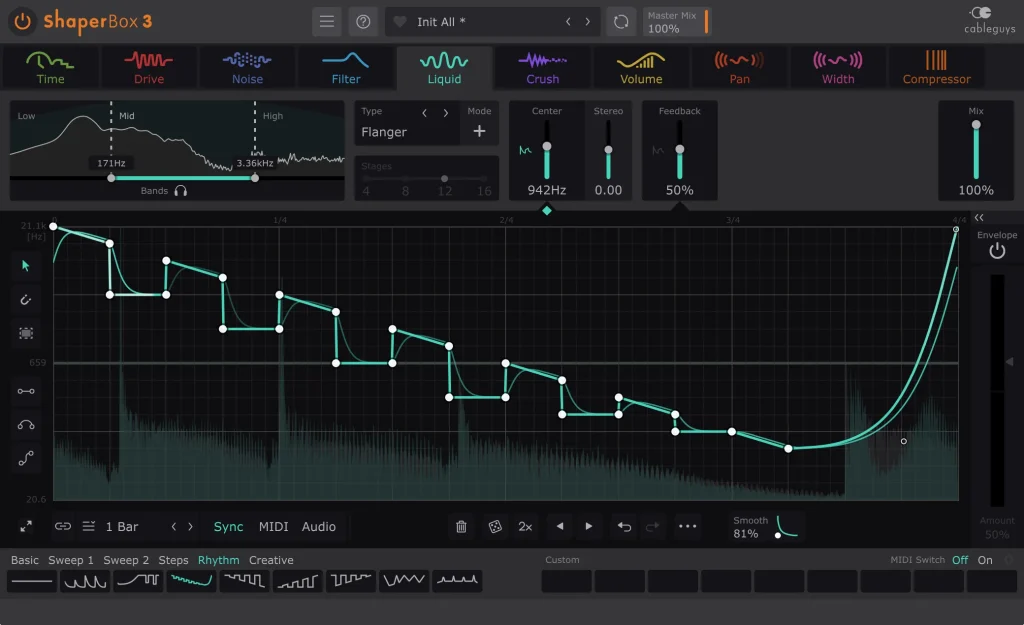Open the hamburger main menu
Screen dimensions: 1024x625
pos(327,22)
